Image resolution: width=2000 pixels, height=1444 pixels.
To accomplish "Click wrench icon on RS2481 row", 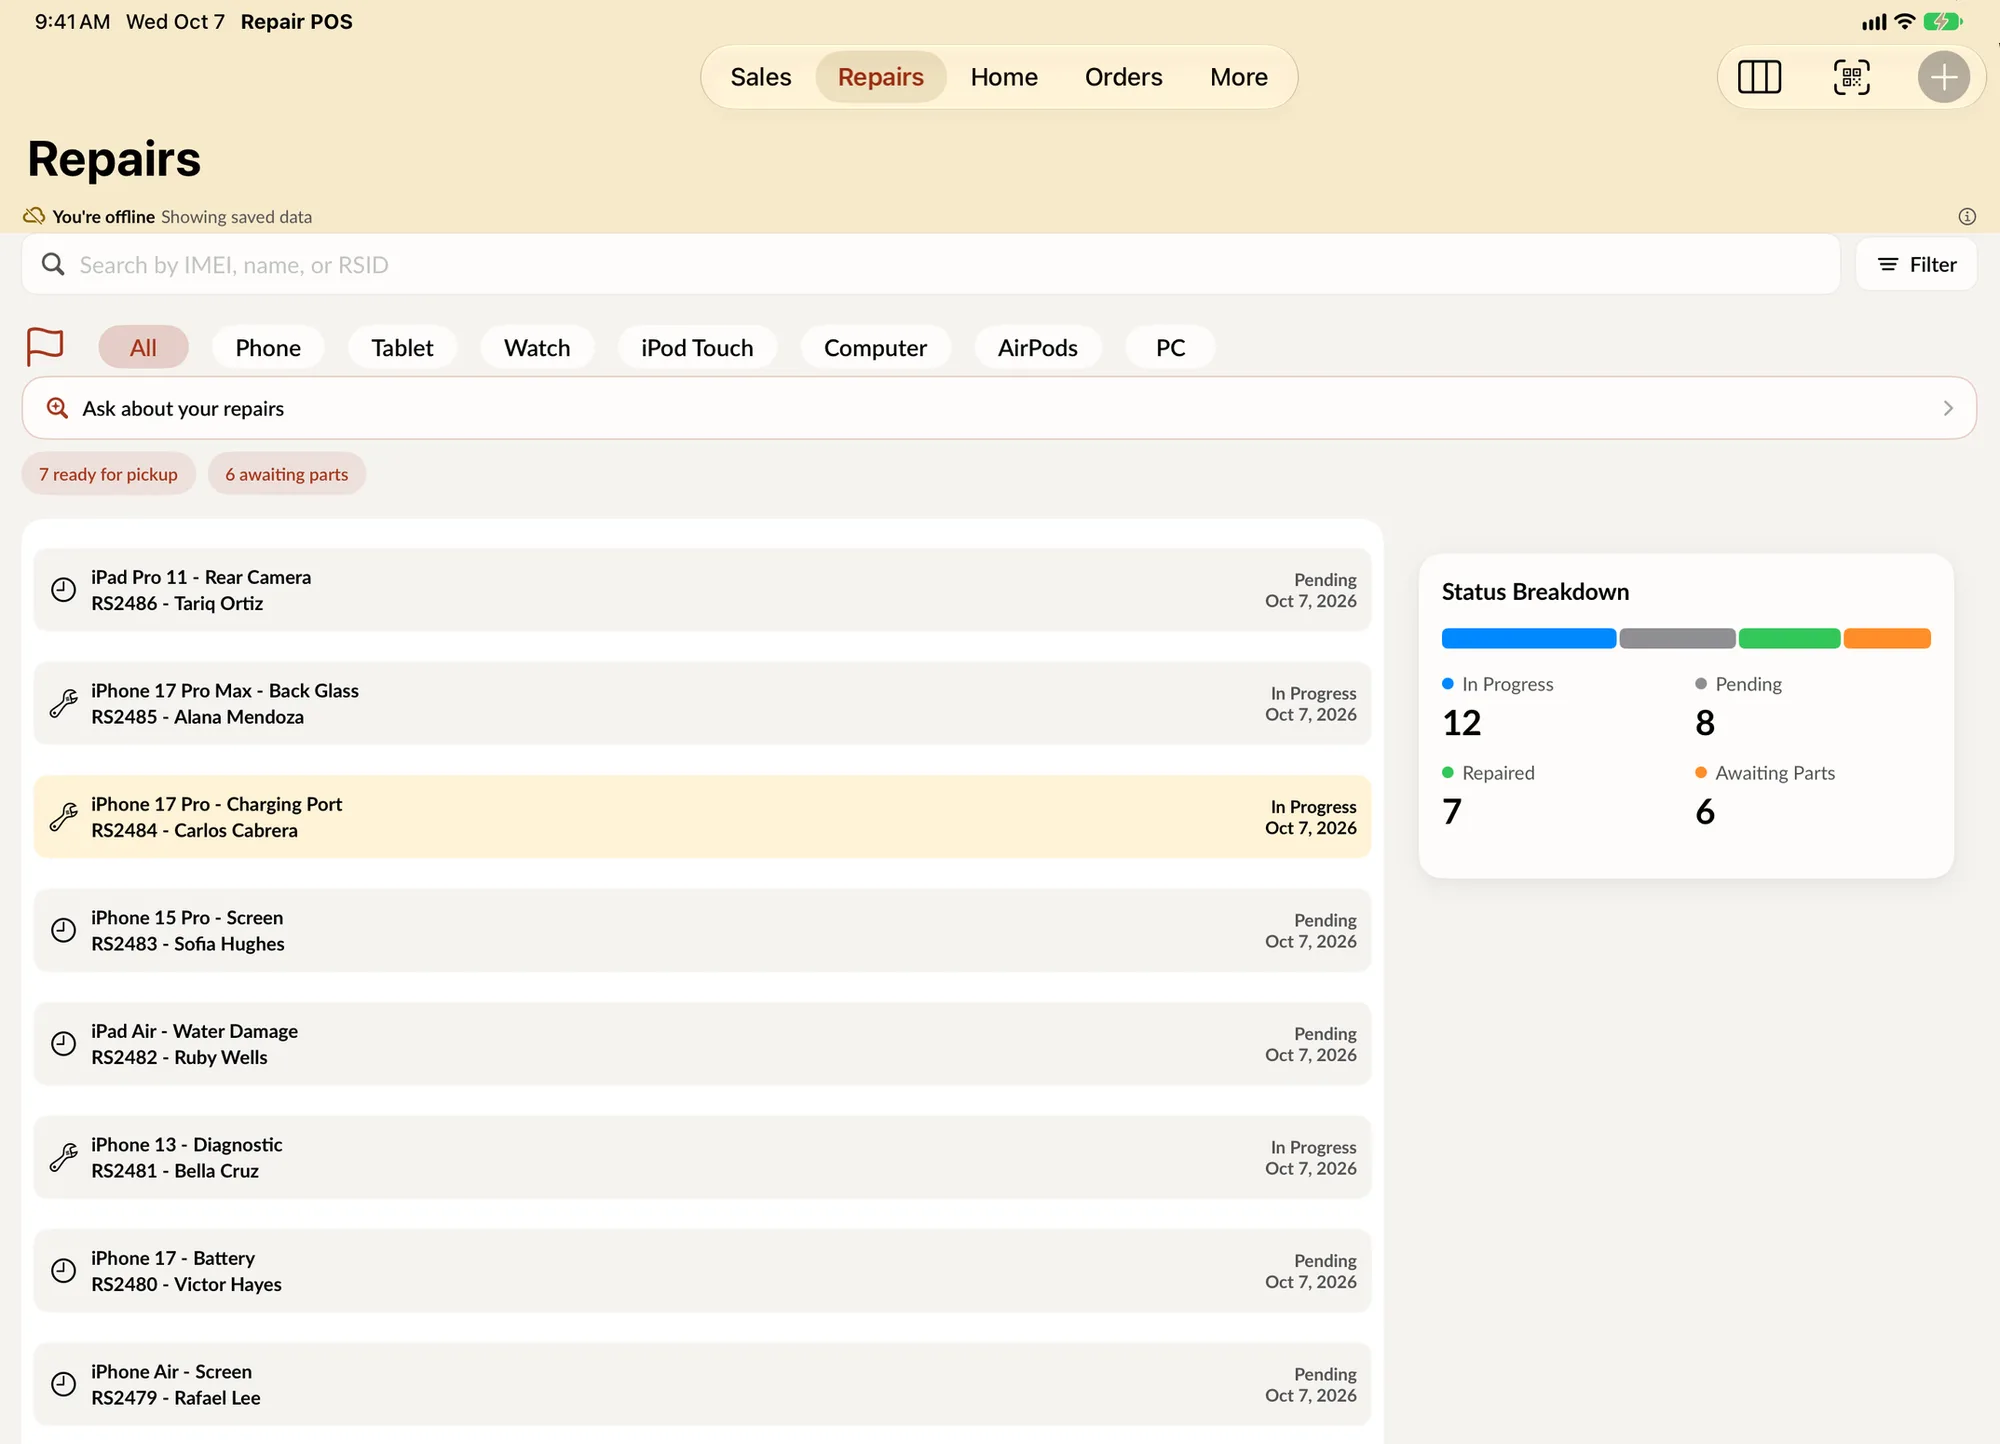I will click(63, 1157).
